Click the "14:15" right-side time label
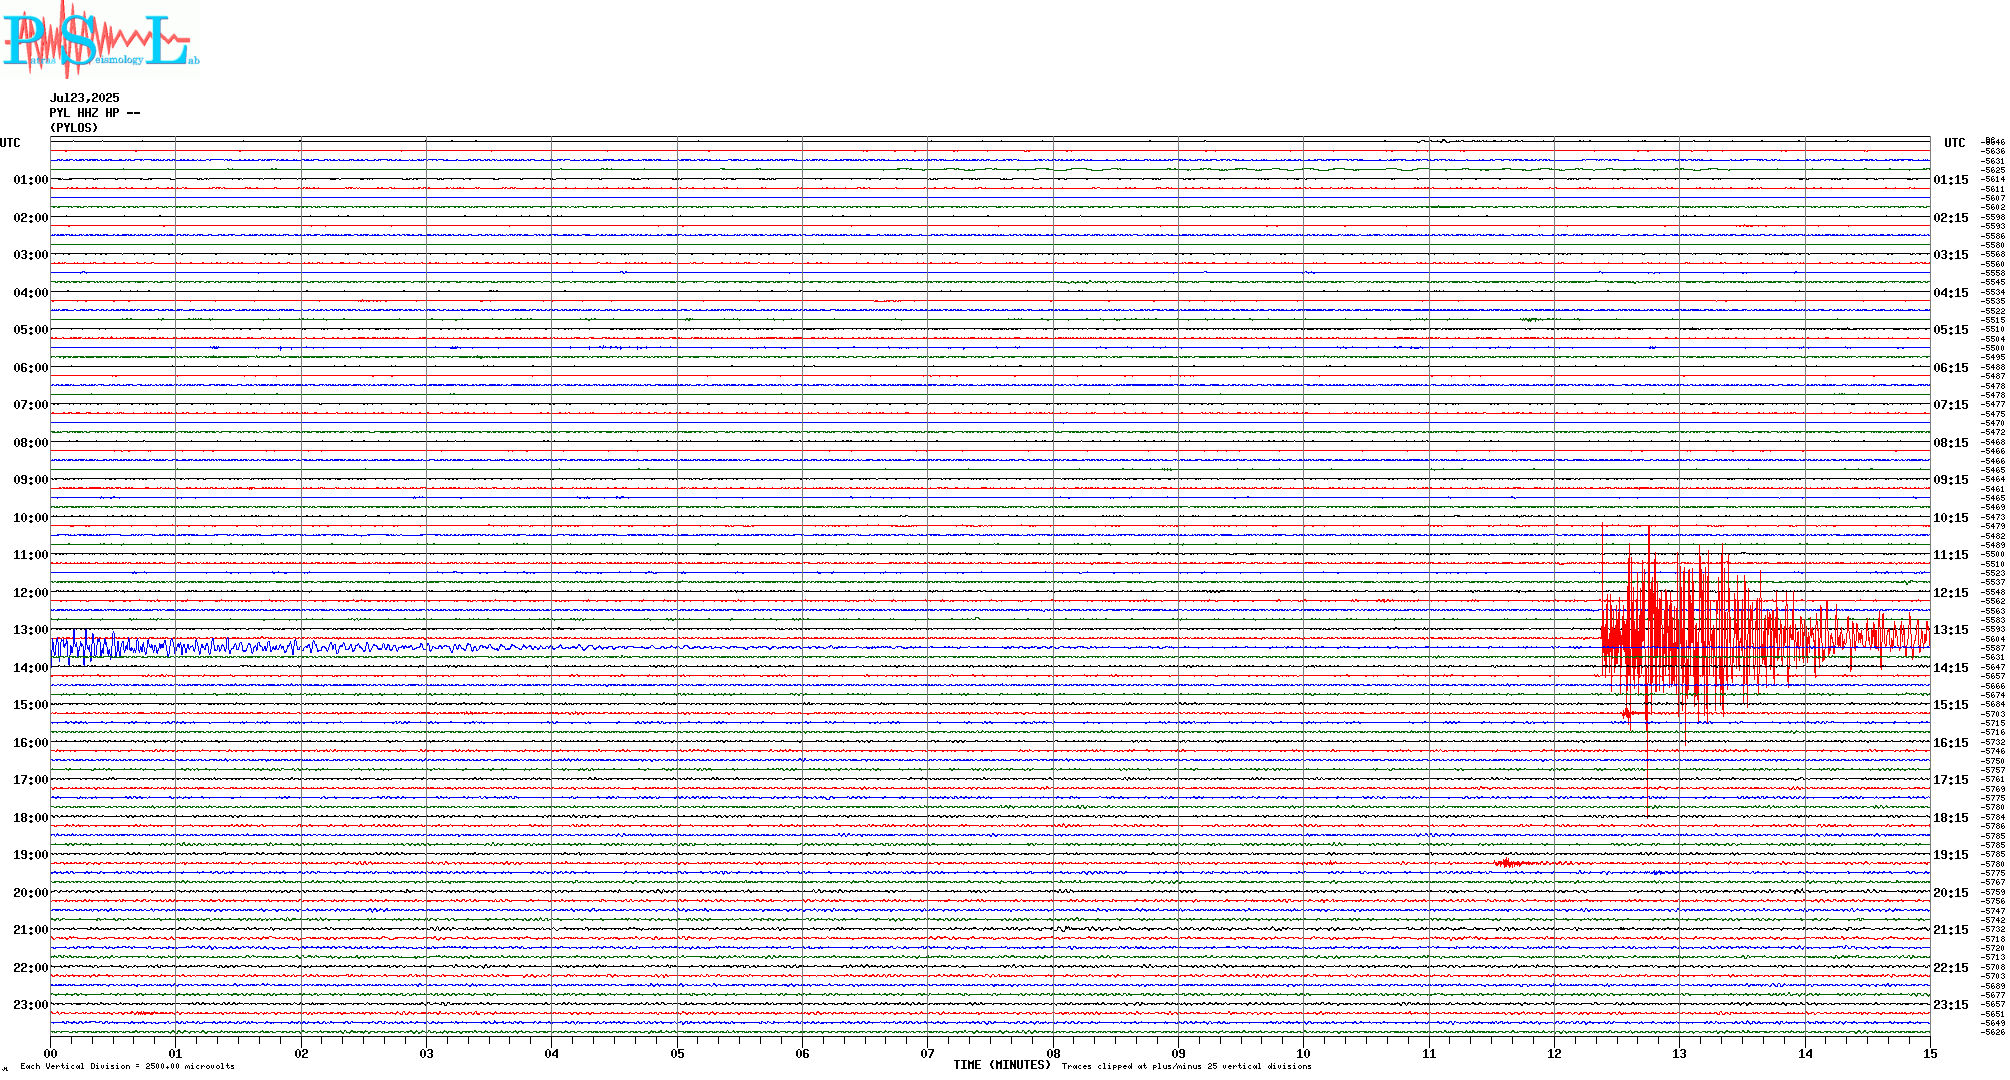Screen dimensions: 2010x1080 (x=1951, y=668)
